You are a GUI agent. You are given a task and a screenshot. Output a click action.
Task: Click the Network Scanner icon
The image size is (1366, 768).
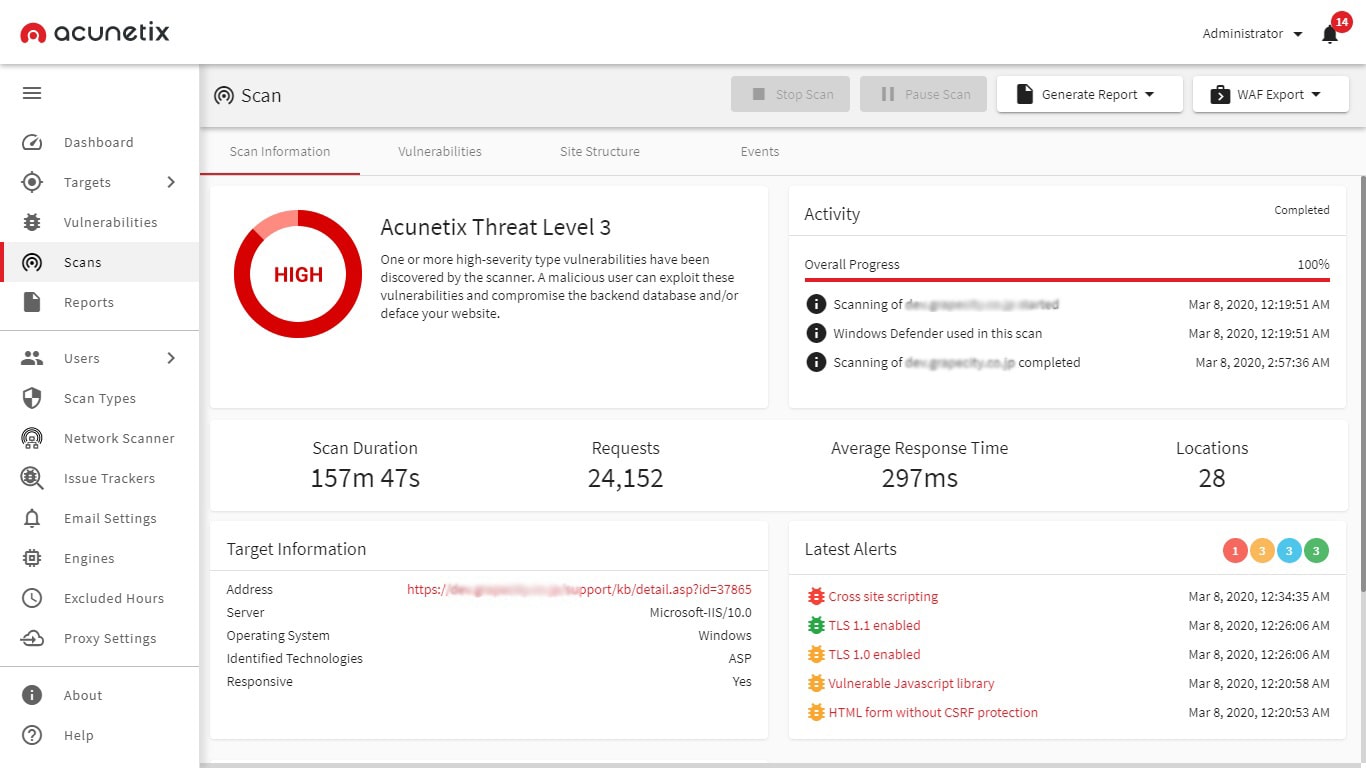point(32,438)
